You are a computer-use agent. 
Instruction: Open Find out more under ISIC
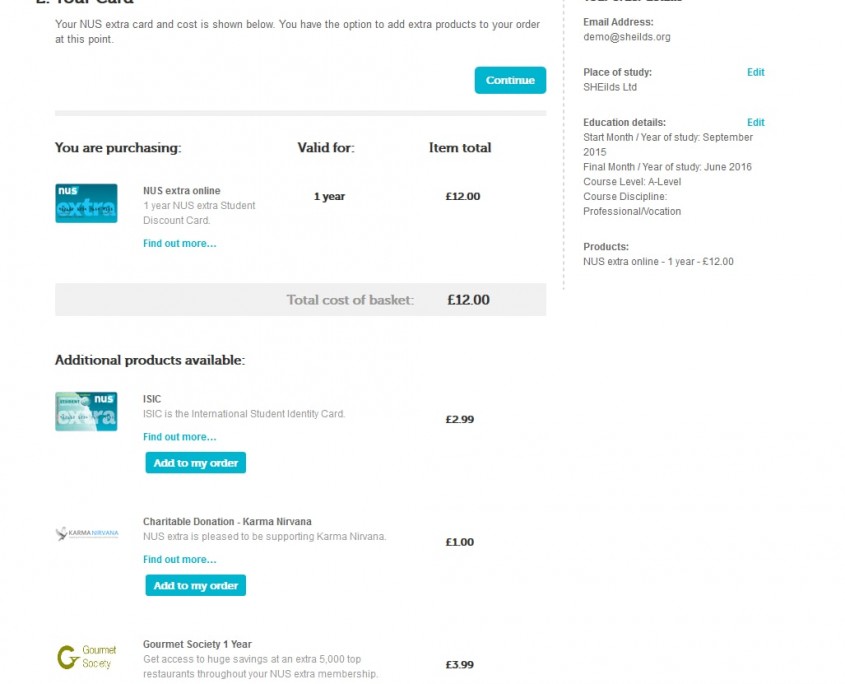(179, 437)
